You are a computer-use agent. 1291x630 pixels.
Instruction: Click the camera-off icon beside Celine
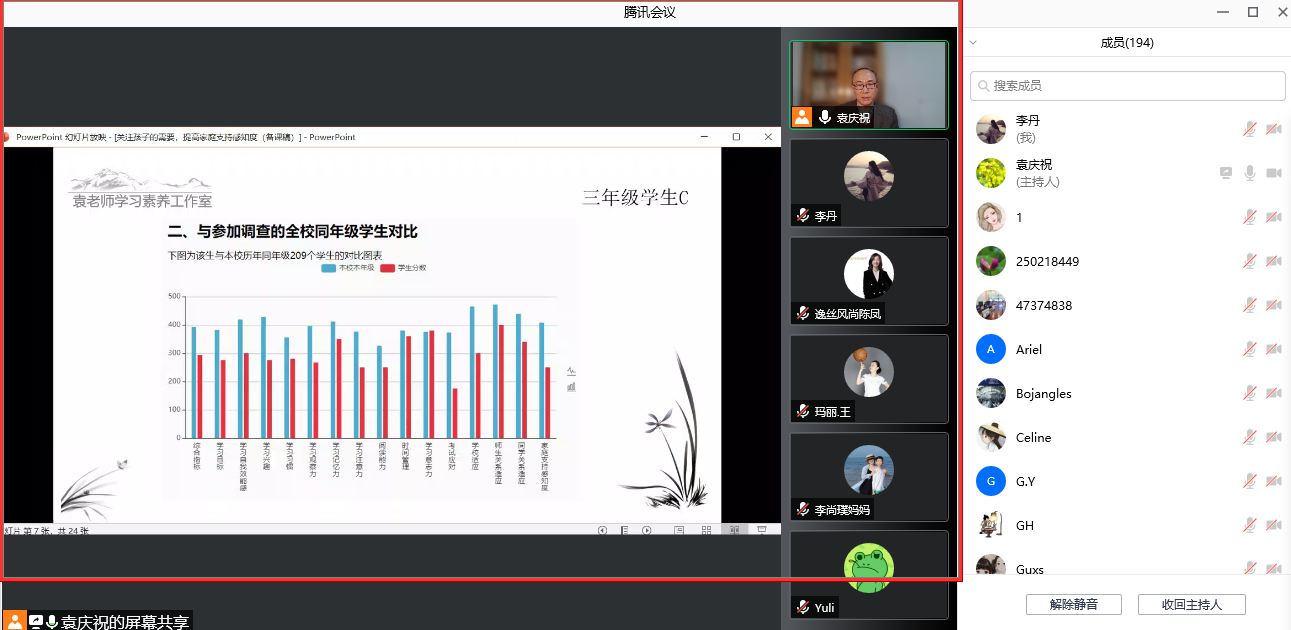coord(1273,437)
